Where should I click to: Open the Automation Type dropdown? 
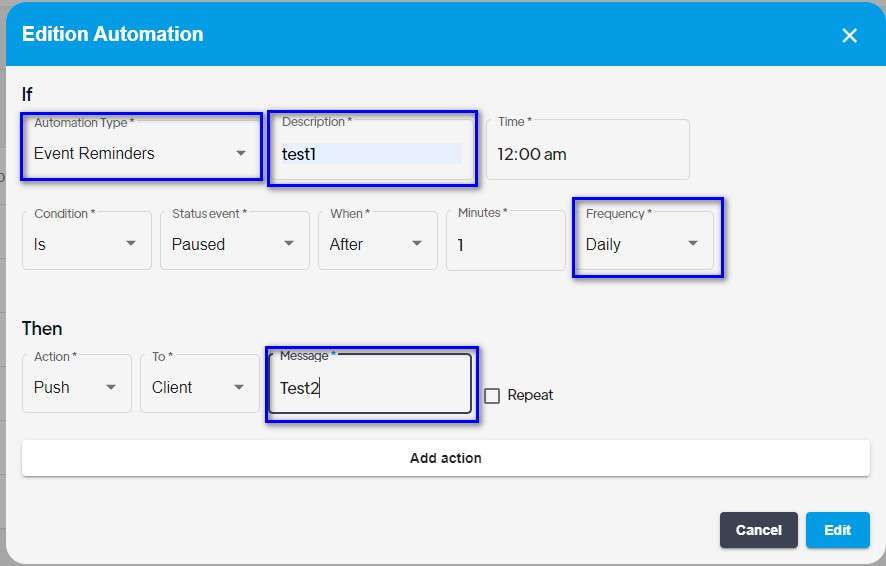(x=141, y=149)
